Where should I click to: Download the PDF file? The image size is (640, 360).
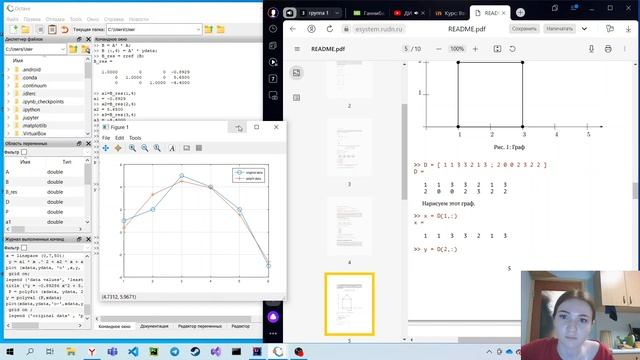[x=591, y=49]
